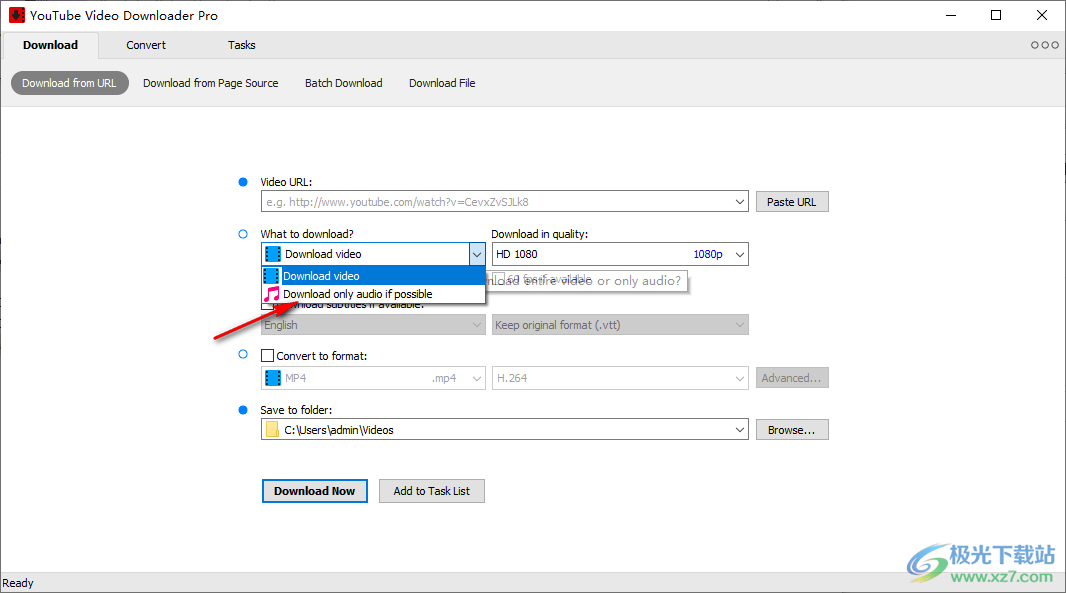This screenshot has height=593, width=1066.
Task: Click the Advanced... button
Action: pyautogui.click(x=792, y=378)
